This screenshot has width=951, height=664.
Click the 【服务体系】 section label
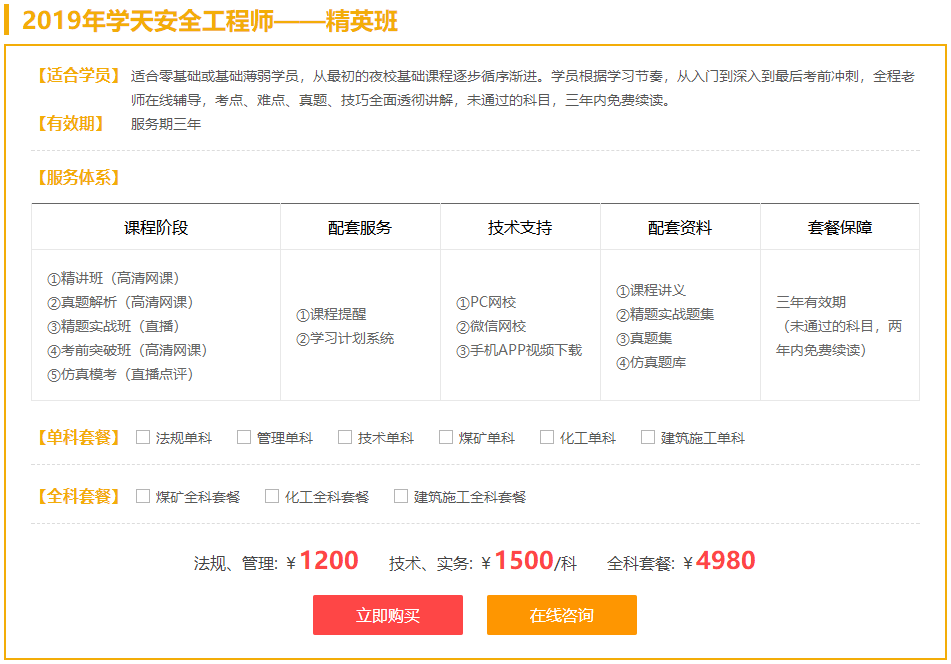pyautogui.click(x=78, y=178)
